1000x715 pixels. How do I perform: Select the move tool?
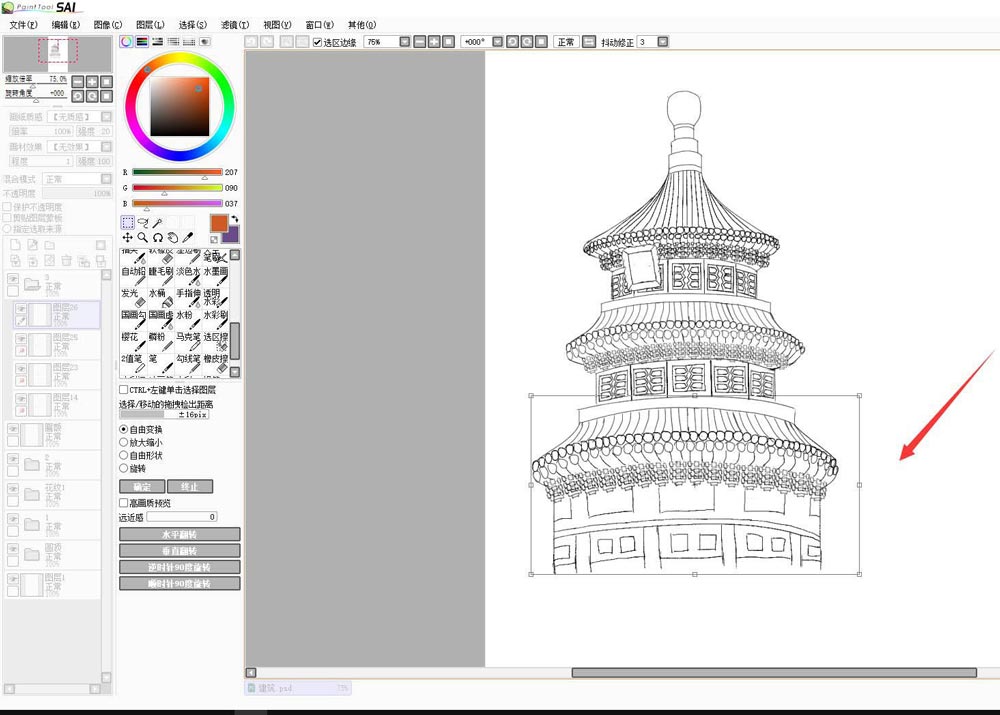click(128, 238)
